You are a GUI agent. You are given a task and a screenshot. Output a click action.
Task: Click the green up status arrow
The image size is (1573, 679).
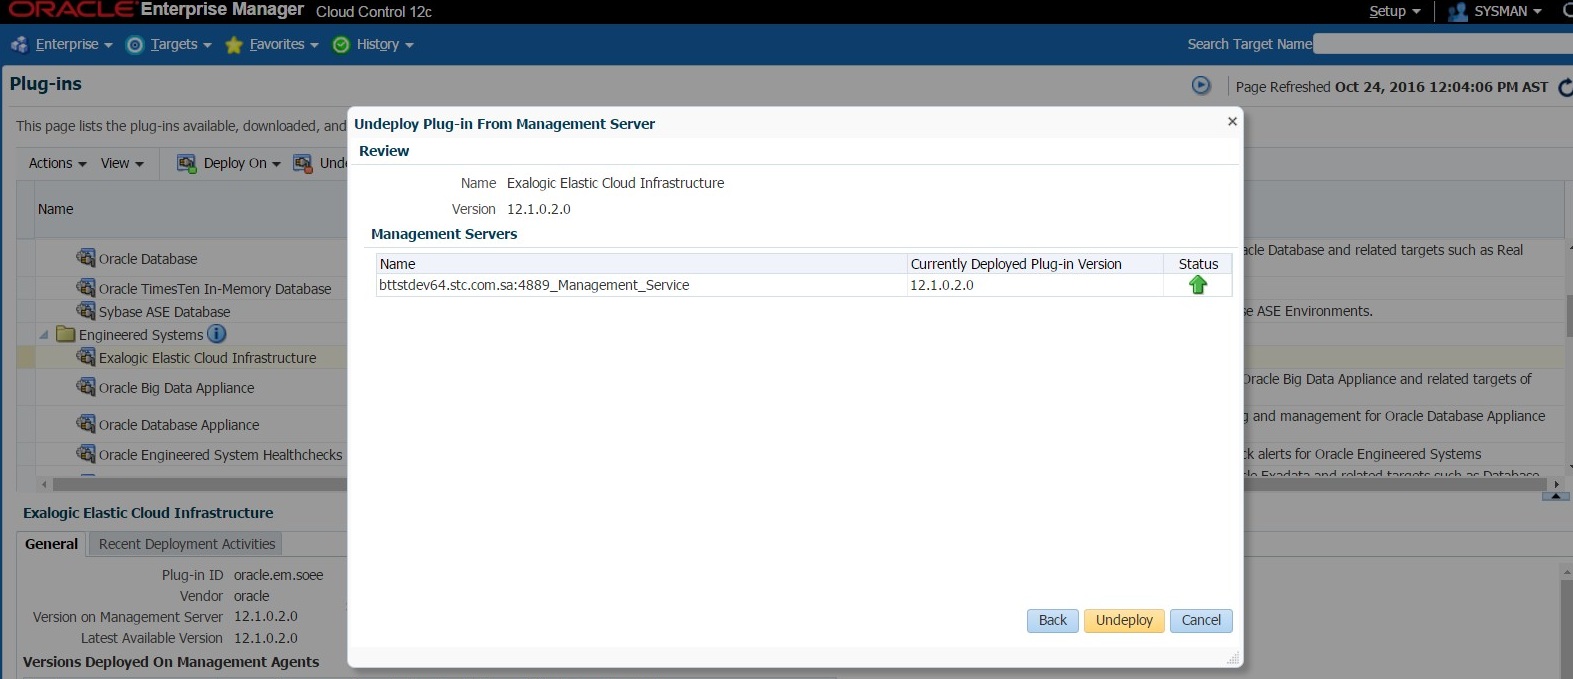click(1198, 285)
